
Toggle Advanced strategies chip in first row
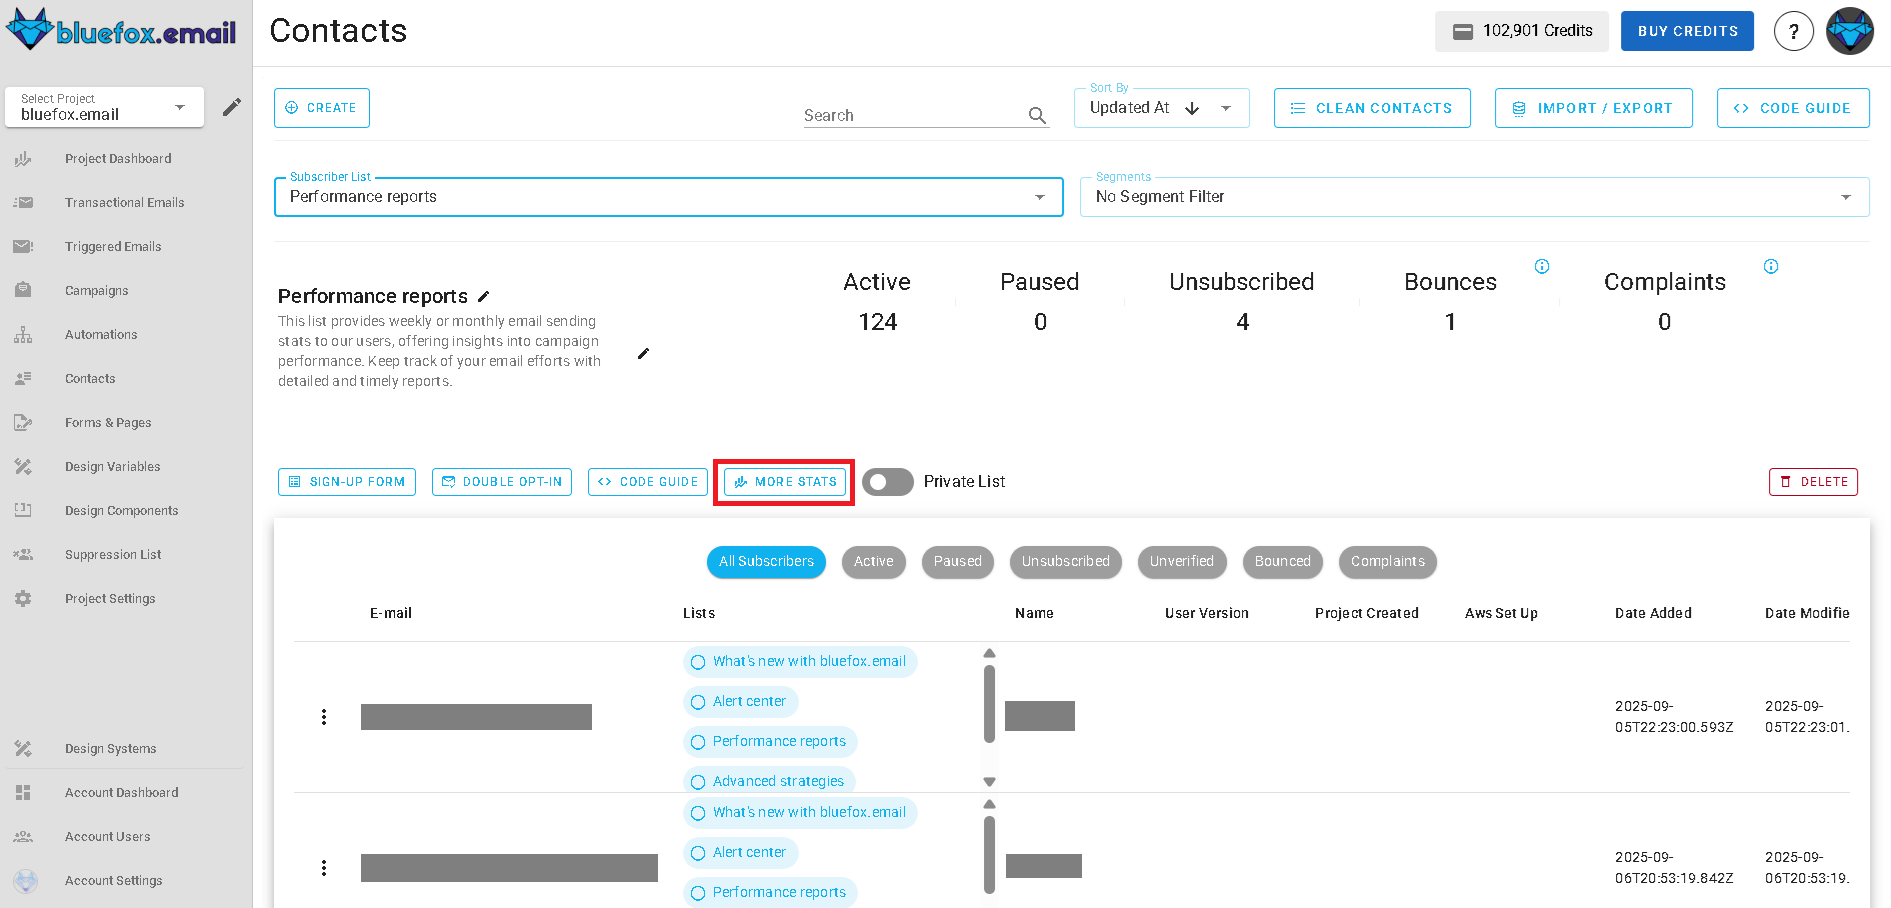pyautogui.click(x=769, y=781)
